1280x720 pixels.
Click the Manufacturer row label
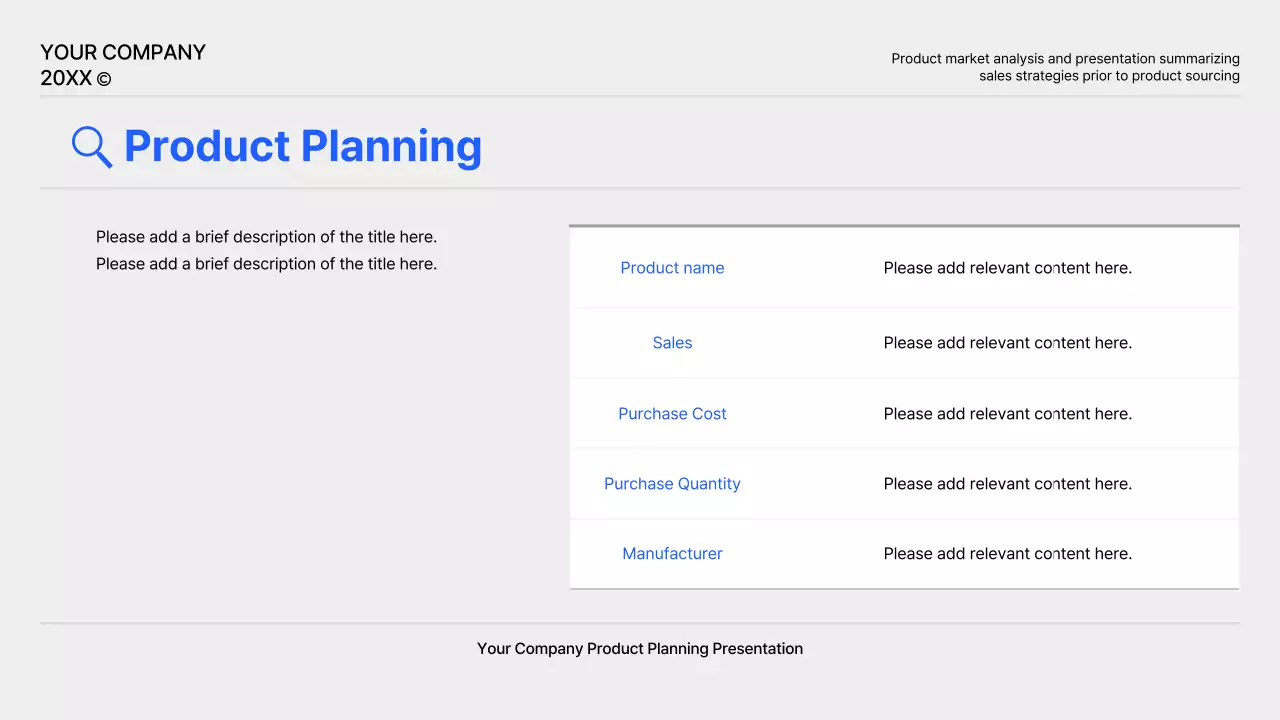click(x=672, y=553)
